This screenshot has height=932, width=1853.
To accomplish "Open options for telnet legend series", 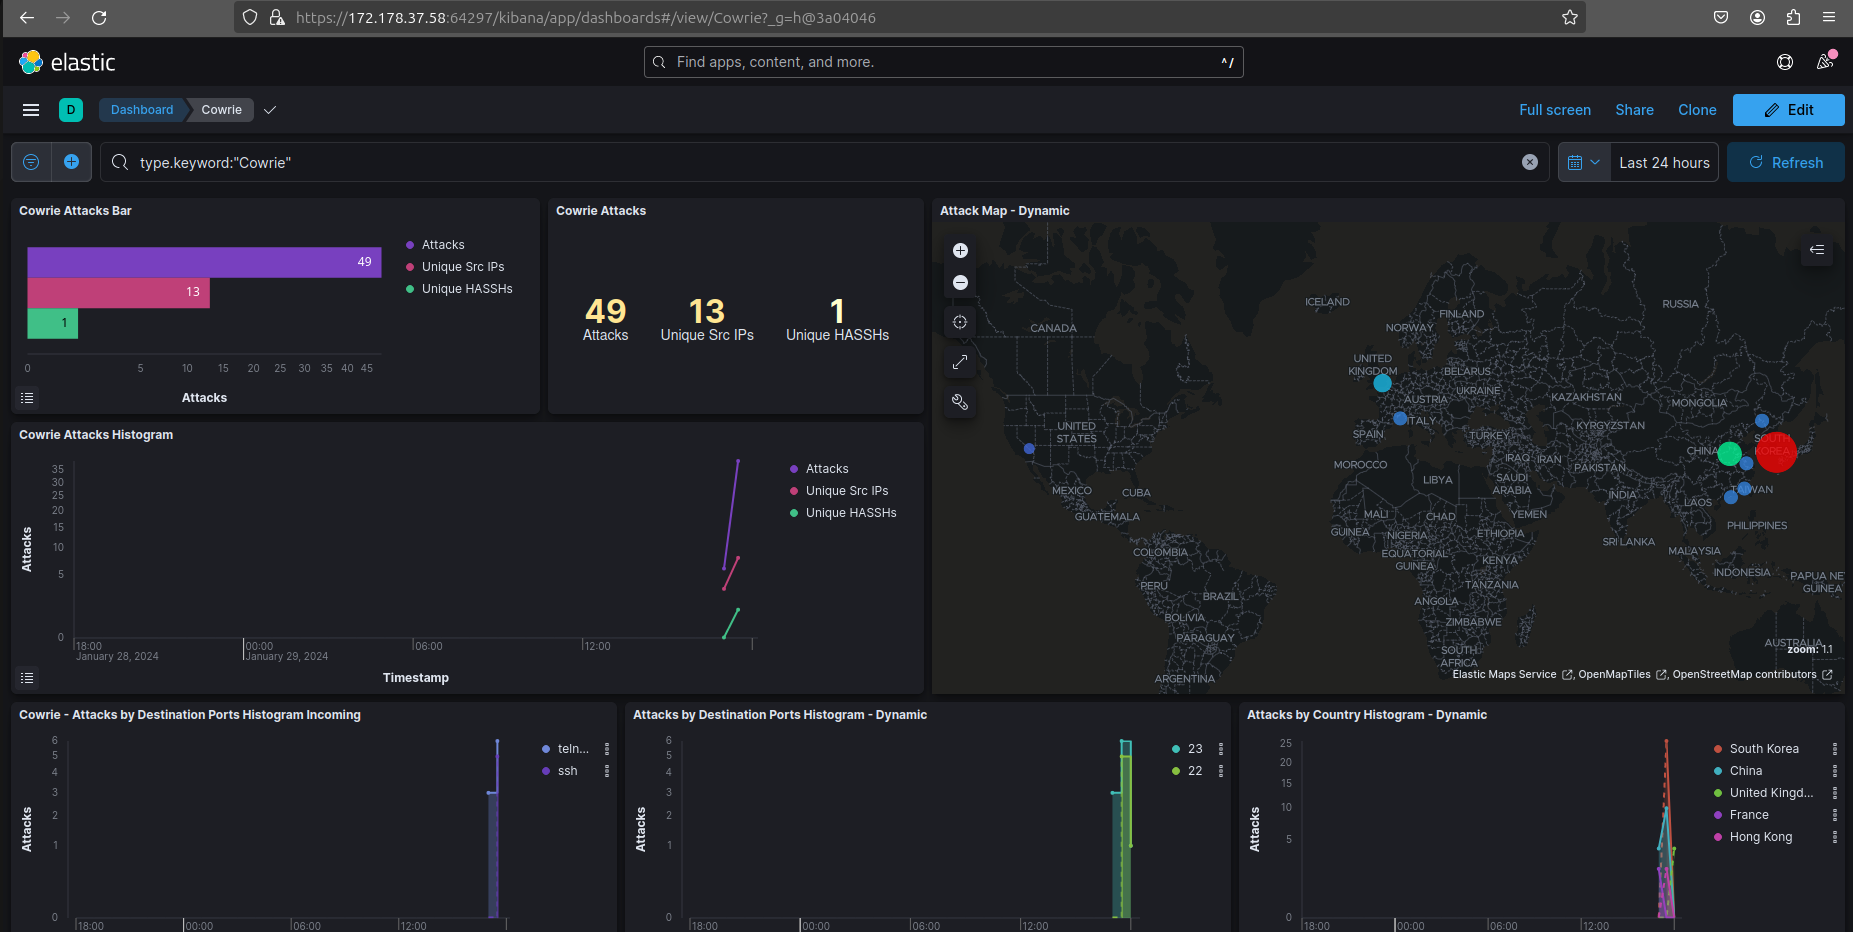I will (x=607, y=749).
